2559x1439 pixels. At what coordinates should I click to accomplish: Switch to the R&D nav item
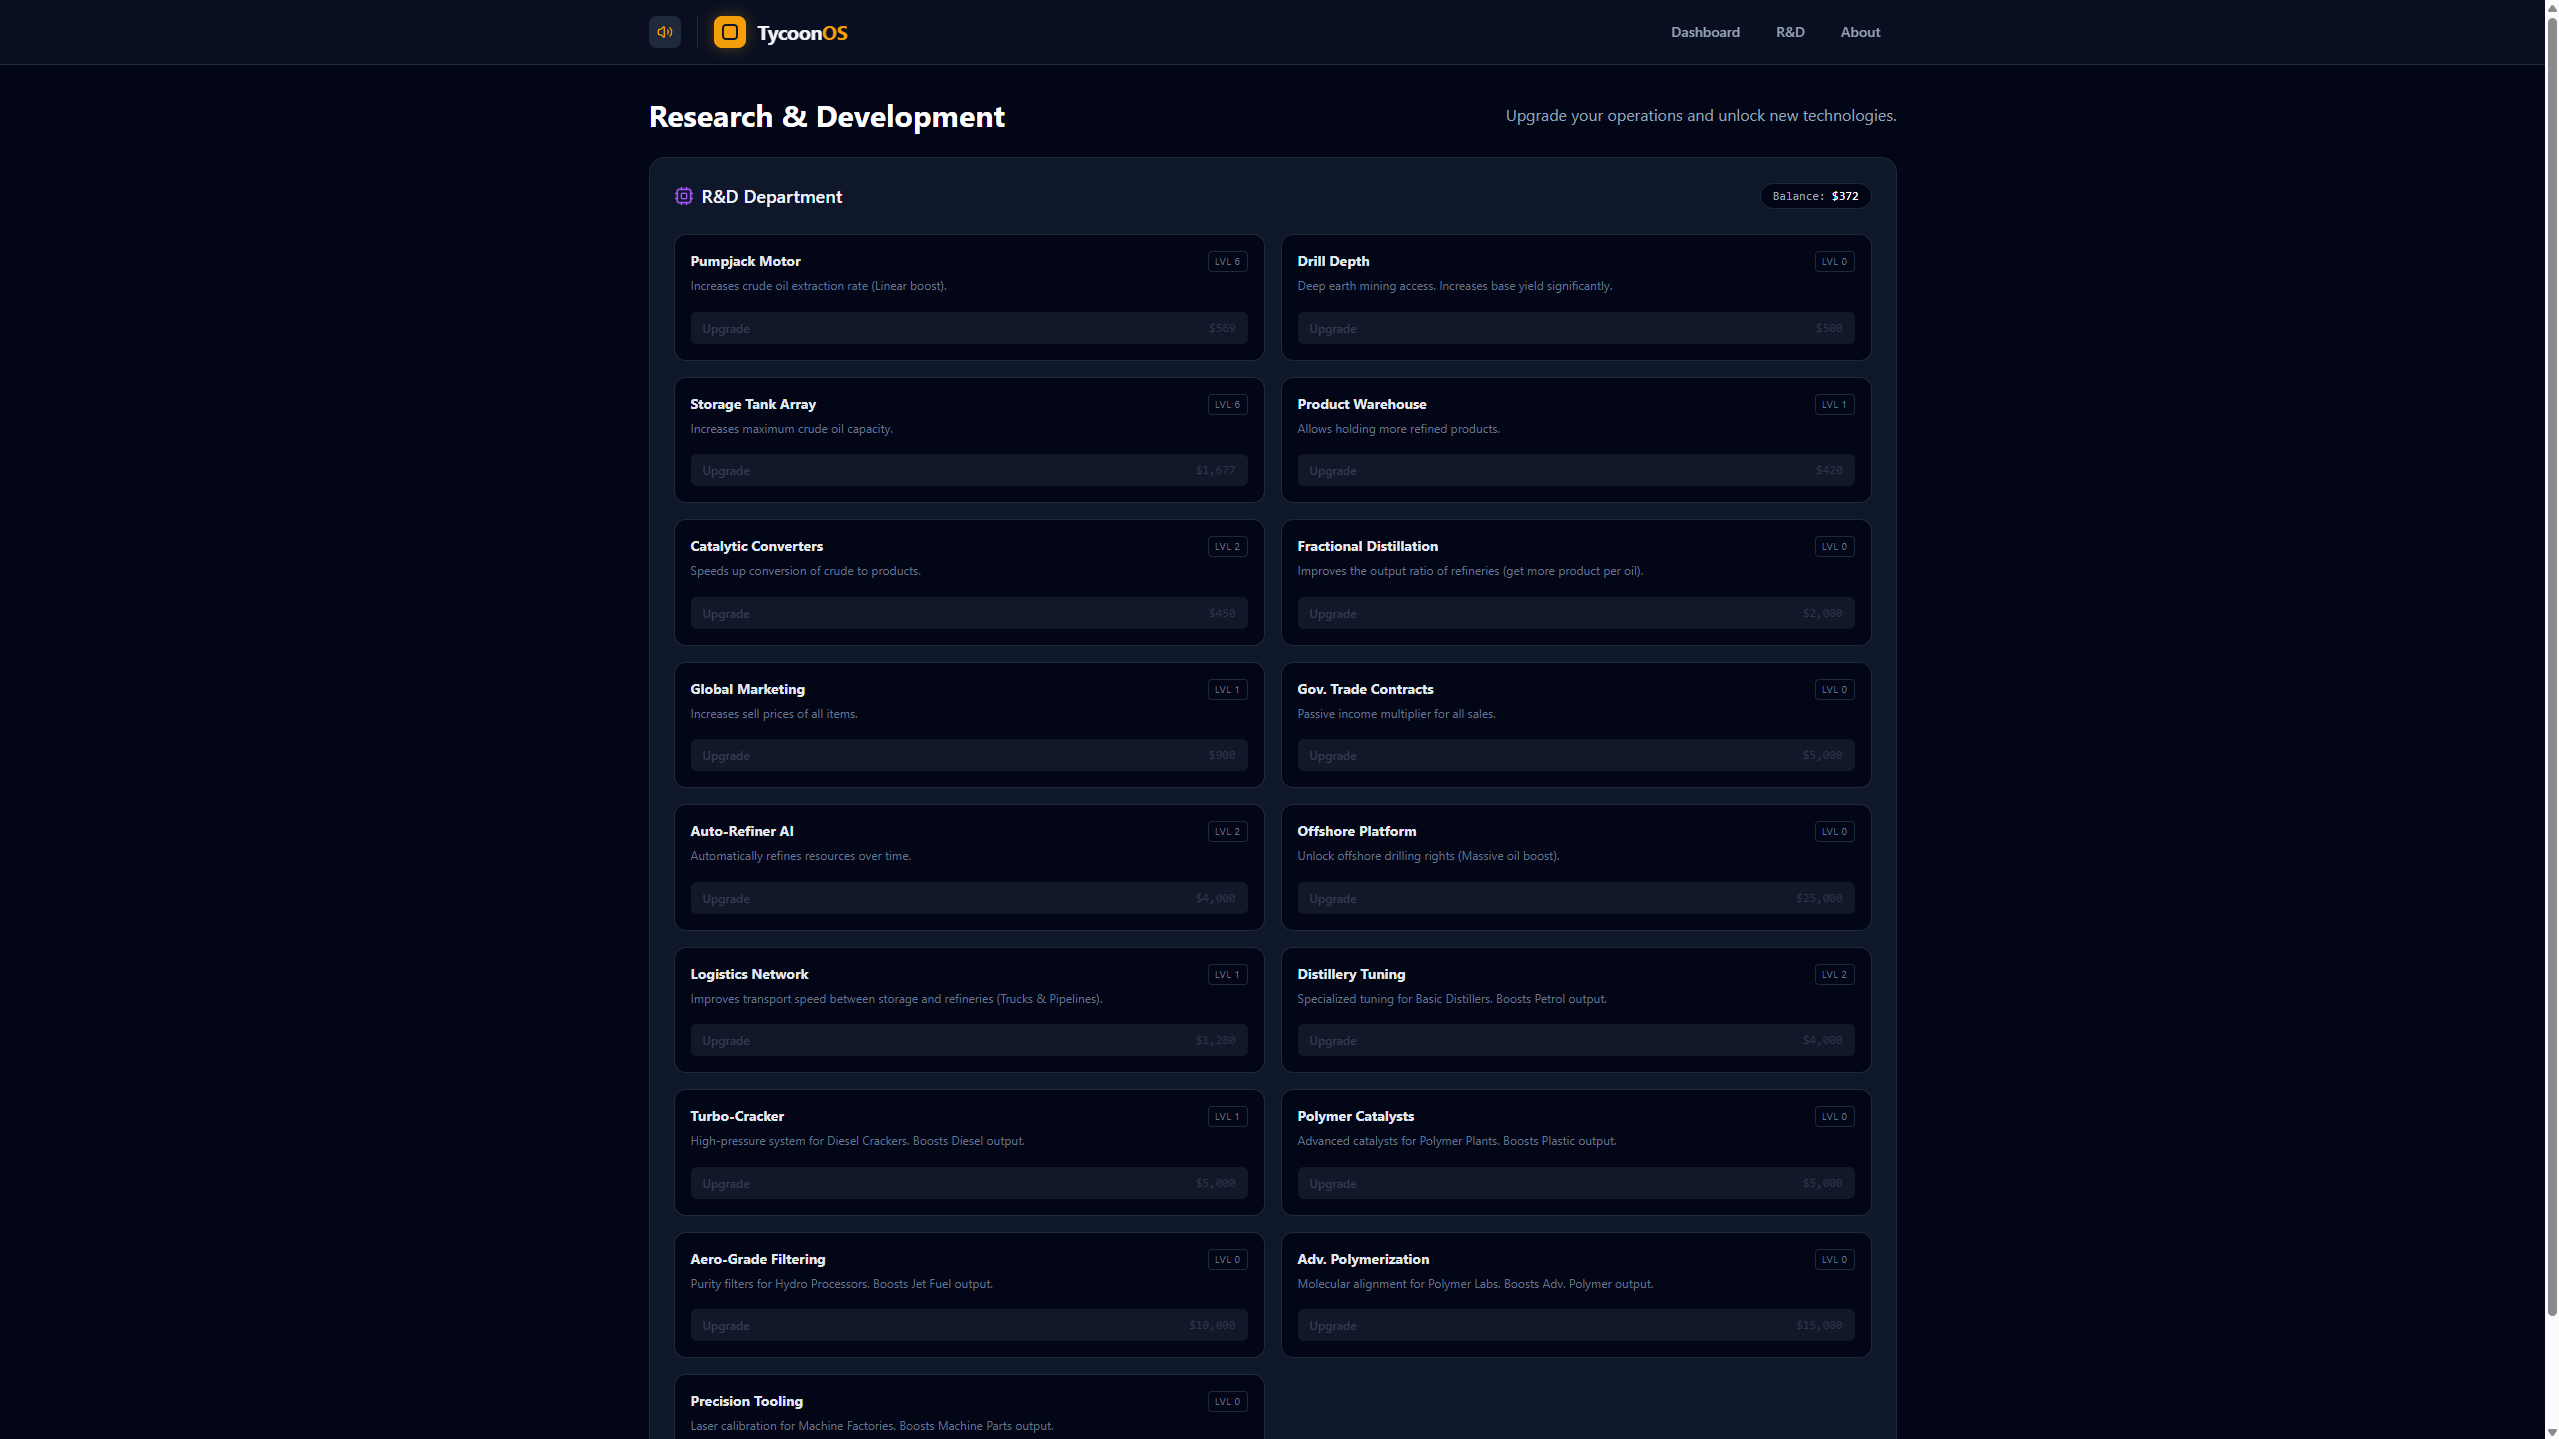[x=1789, y=32]
